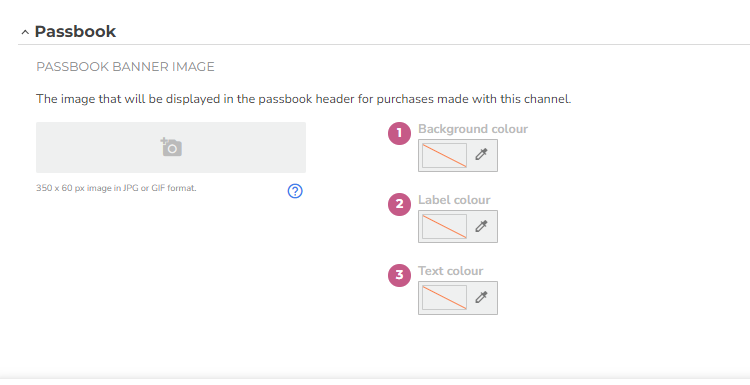Image resolution: width=750 pixels, height=385 pixels.
Task: Open the blue help question mark icon
Action: pyautogui.click(x=295, y=191)
